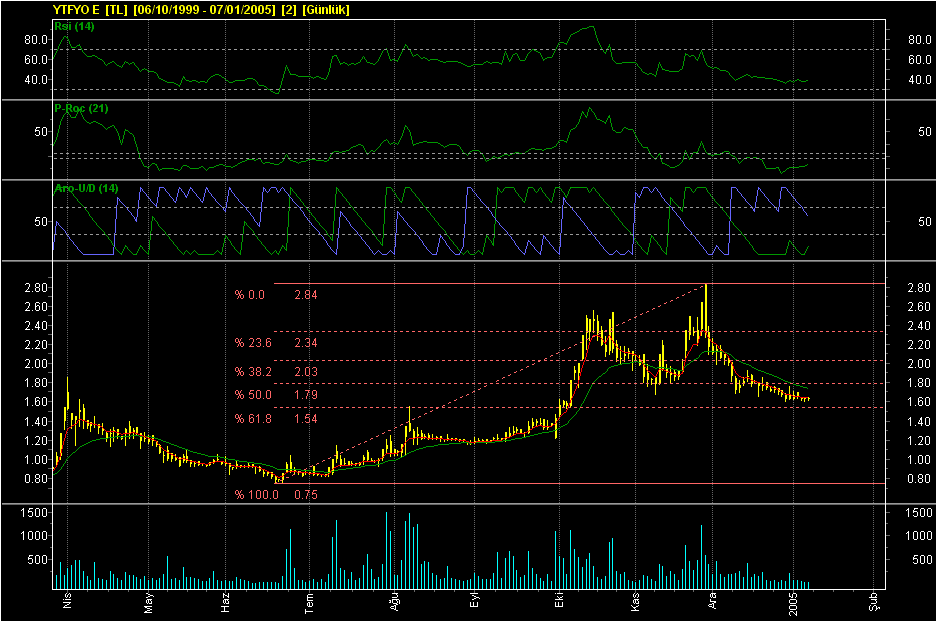Select the Tem month label
This screenshot has height=622, width=937.
[x=309, y=602]
